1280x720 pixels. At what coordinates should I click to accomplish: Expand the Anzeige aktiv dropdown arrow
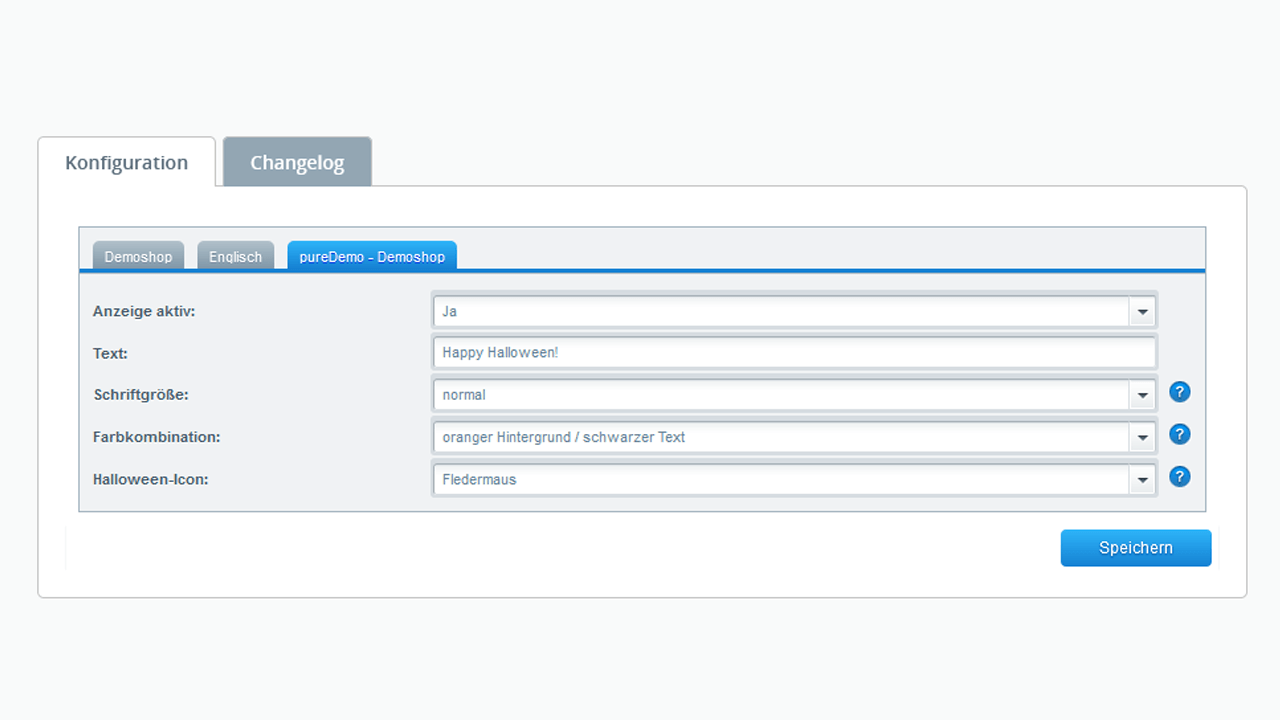[x=1142, y=312]
